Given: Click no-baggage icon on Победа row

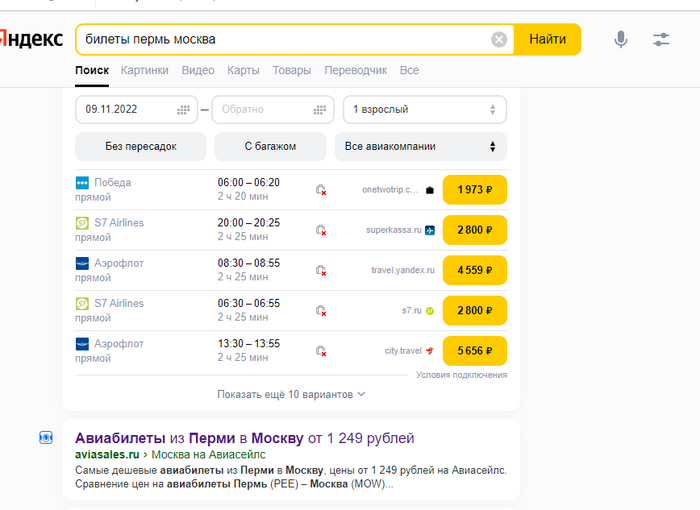Looking at the screenshot, I should pos(321,190).
